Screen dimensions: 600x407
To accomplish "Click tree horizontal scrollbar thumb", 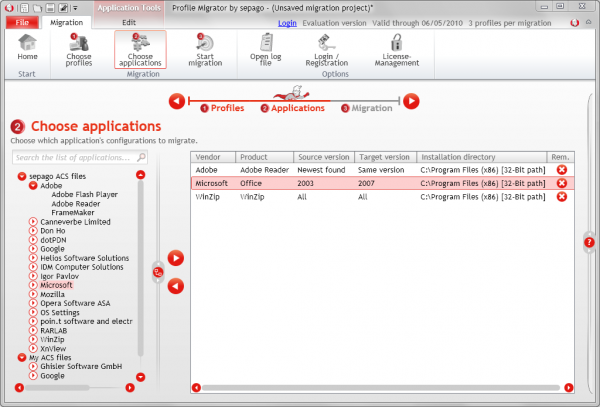I will (57, 388).
